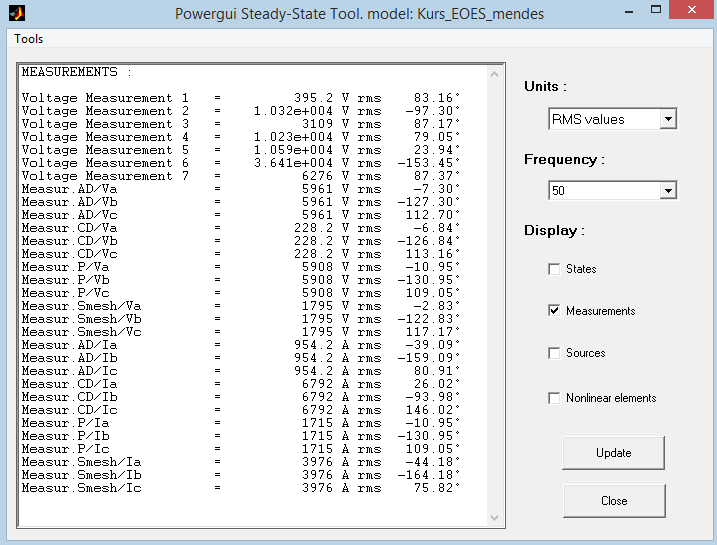717x545 pixels.
Task: Click the Measur.P/Vb row
Action: tap(241, 280)
